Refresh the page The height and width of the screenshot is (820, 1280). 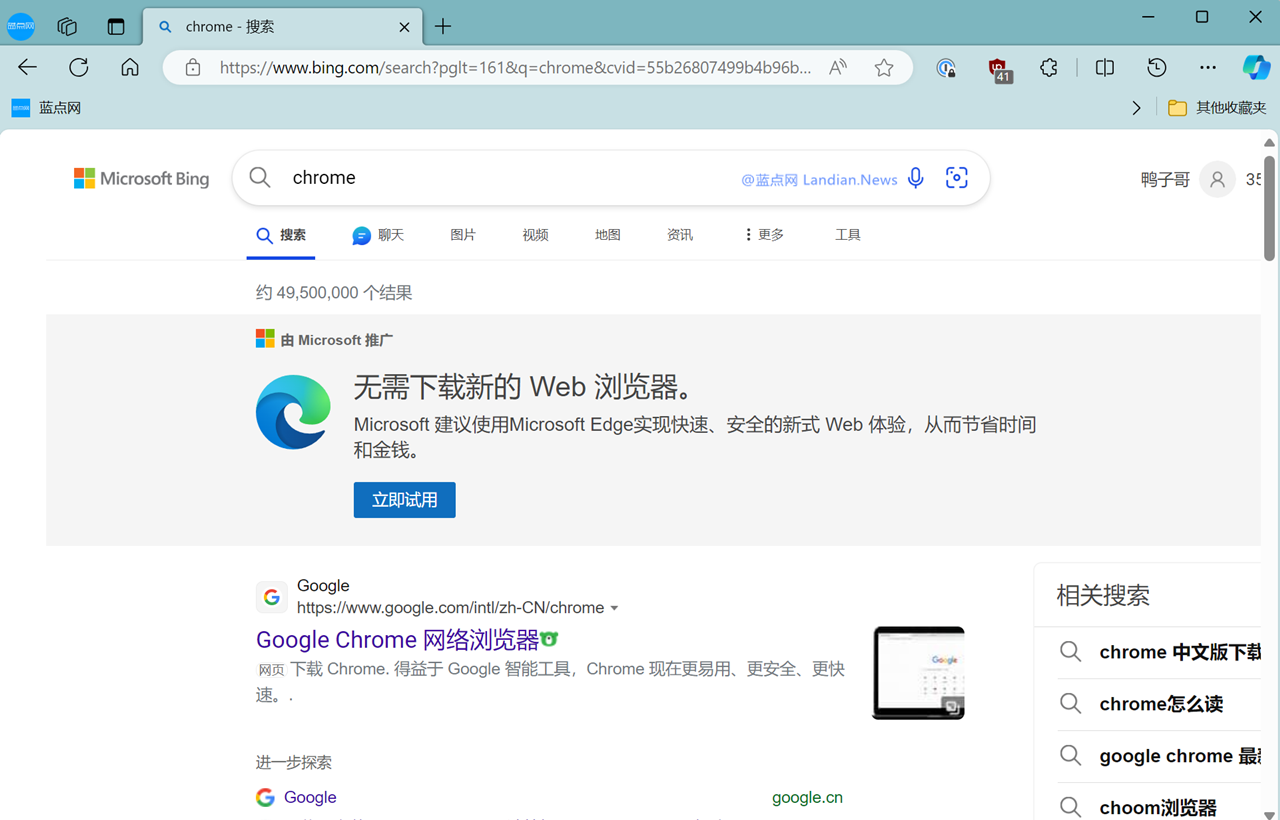click(x=79, y=68)
